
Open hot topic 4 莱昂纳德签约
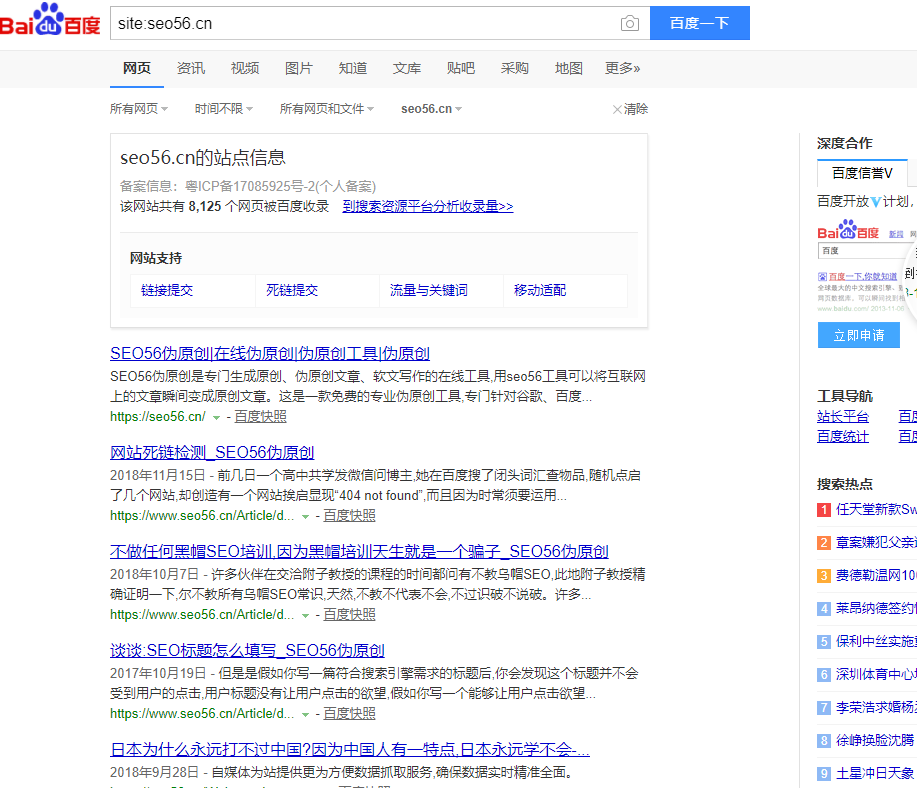tap(876, 608)
